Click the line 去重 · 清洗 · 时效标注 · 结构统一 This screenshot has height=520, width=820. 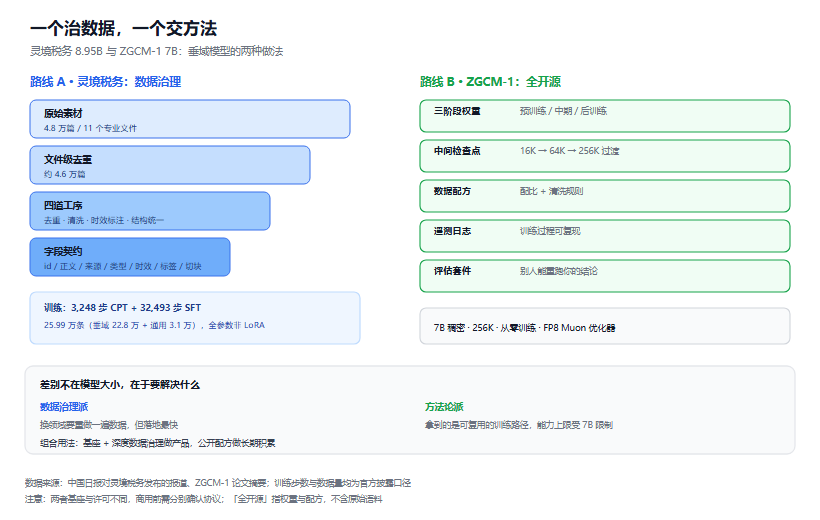click(104, 220)
